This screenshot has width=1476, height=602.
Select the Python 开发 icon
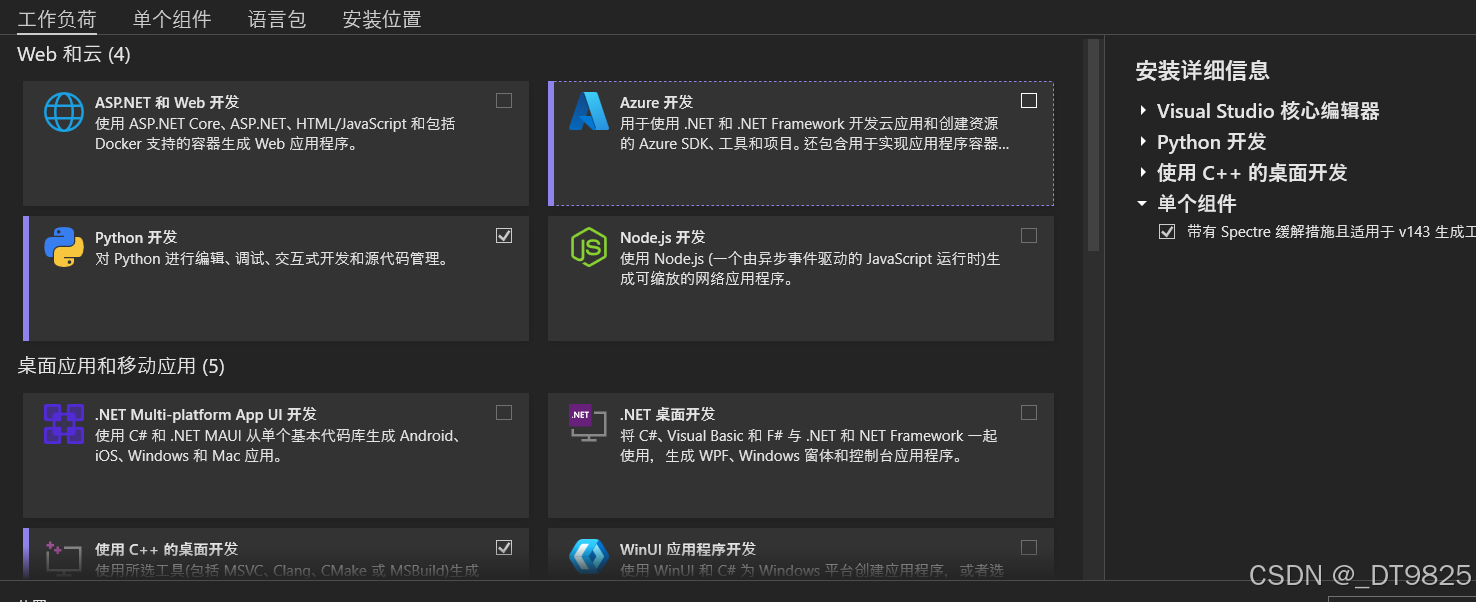pos(63,247)
